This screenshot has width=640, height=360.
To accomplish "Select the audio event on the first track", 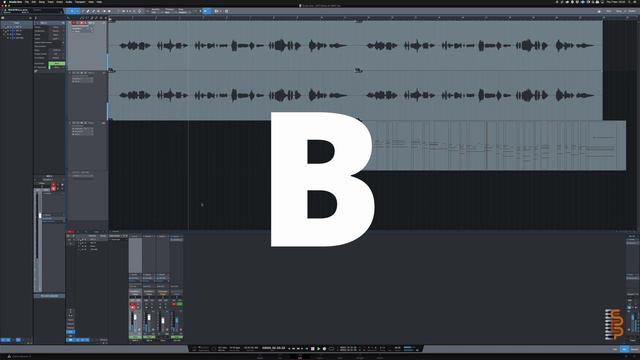I will tap(355, 46).
